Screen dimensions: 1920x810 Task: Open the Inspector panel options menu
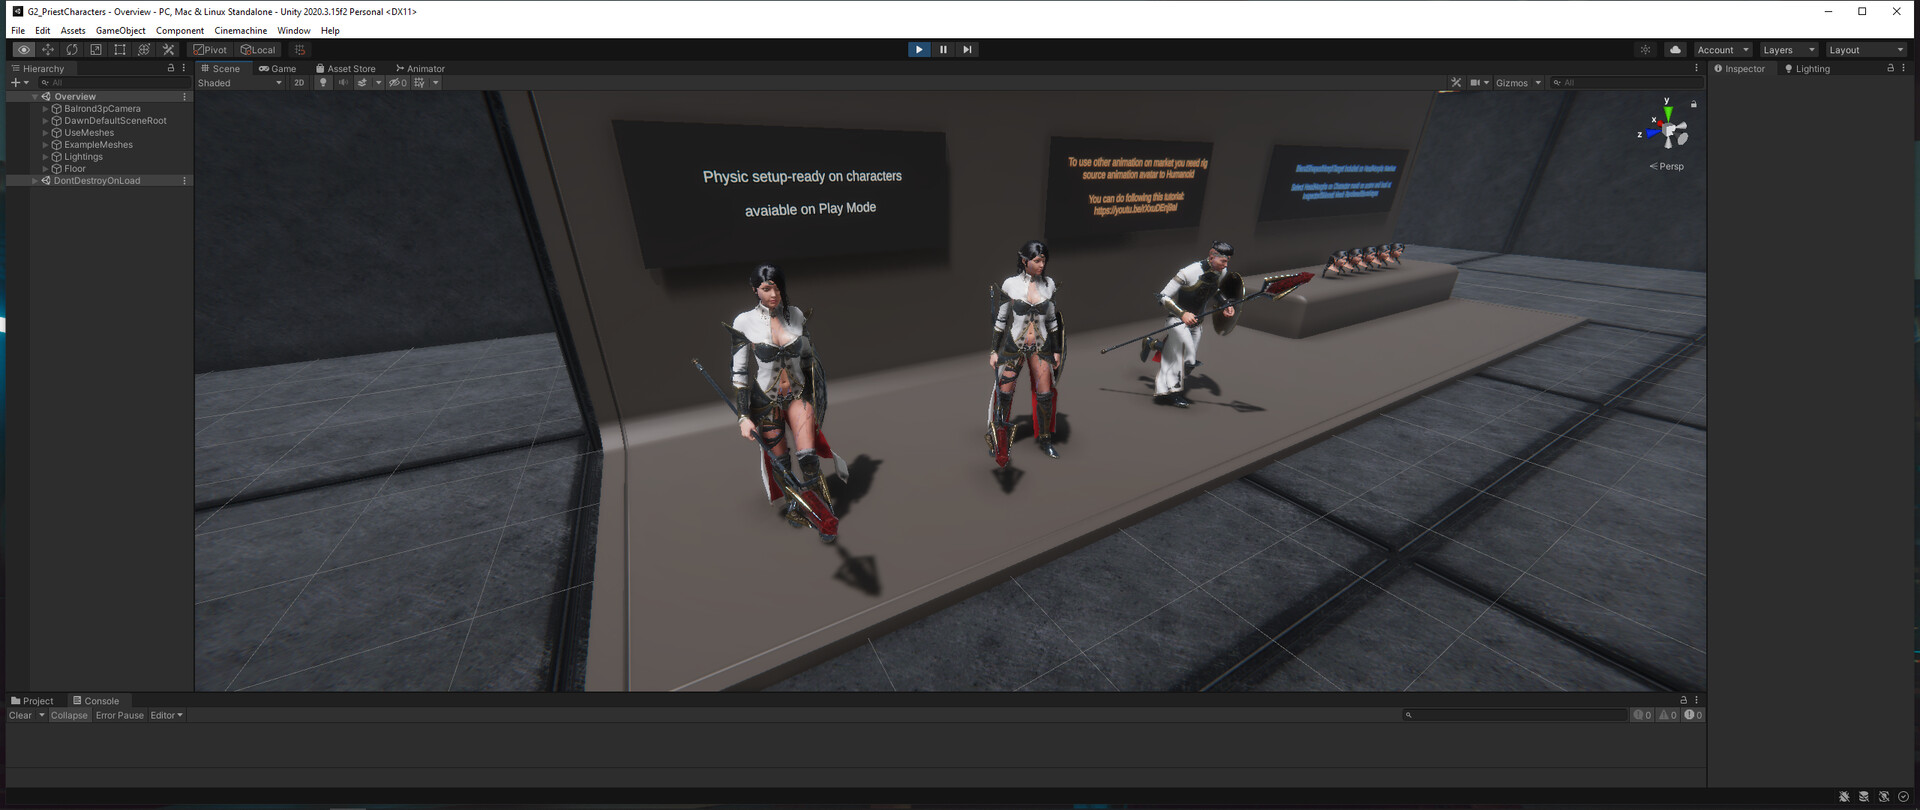(x=1903, y=68)
